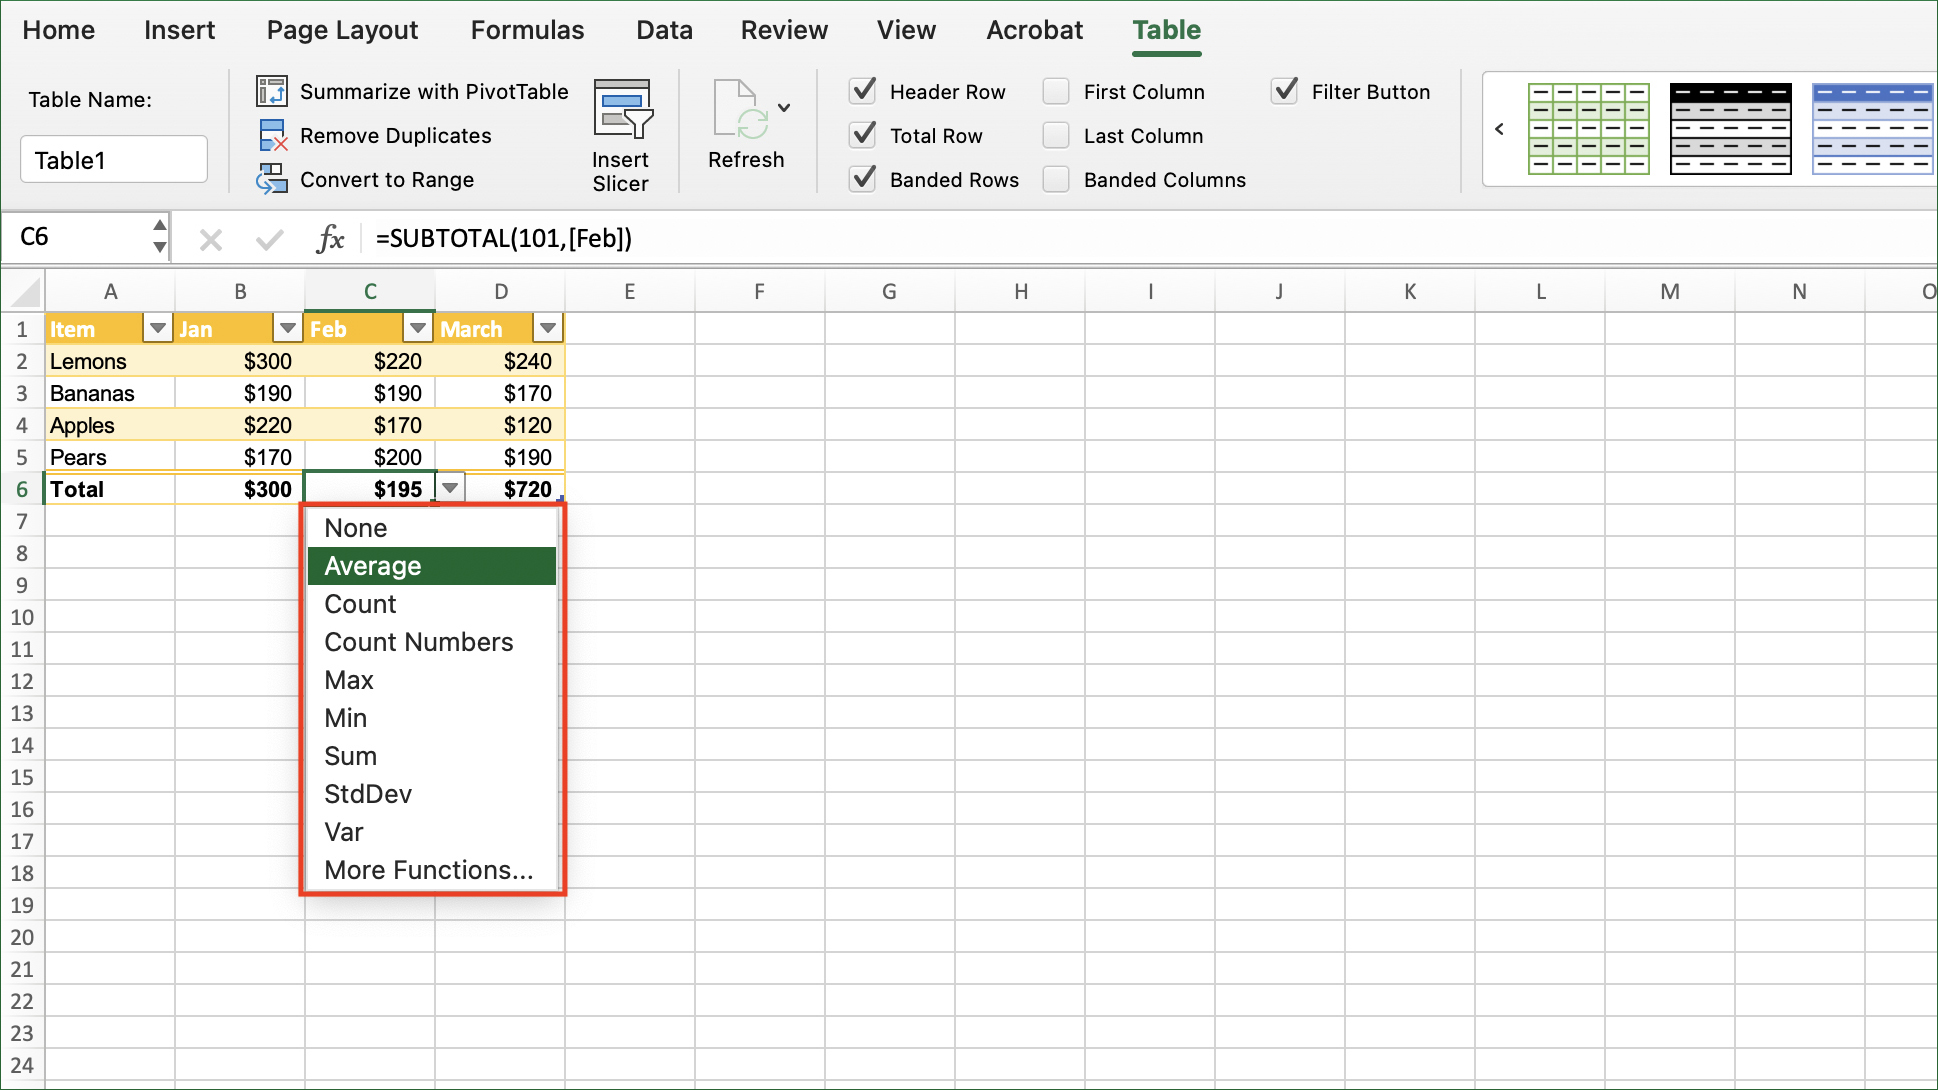Viewport: 1938px width, 1090px height.
Task: Apply the green table style swatch
Action: point(1588,129)
